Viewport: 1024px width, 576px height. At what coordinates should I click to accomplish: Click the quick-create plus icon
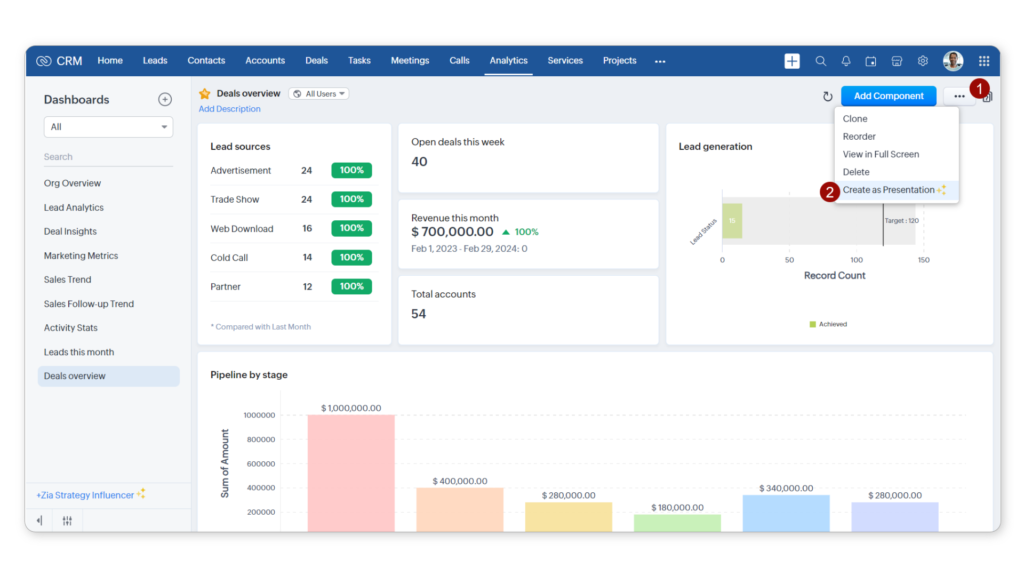pyautogui.click(x=791, y=60)
